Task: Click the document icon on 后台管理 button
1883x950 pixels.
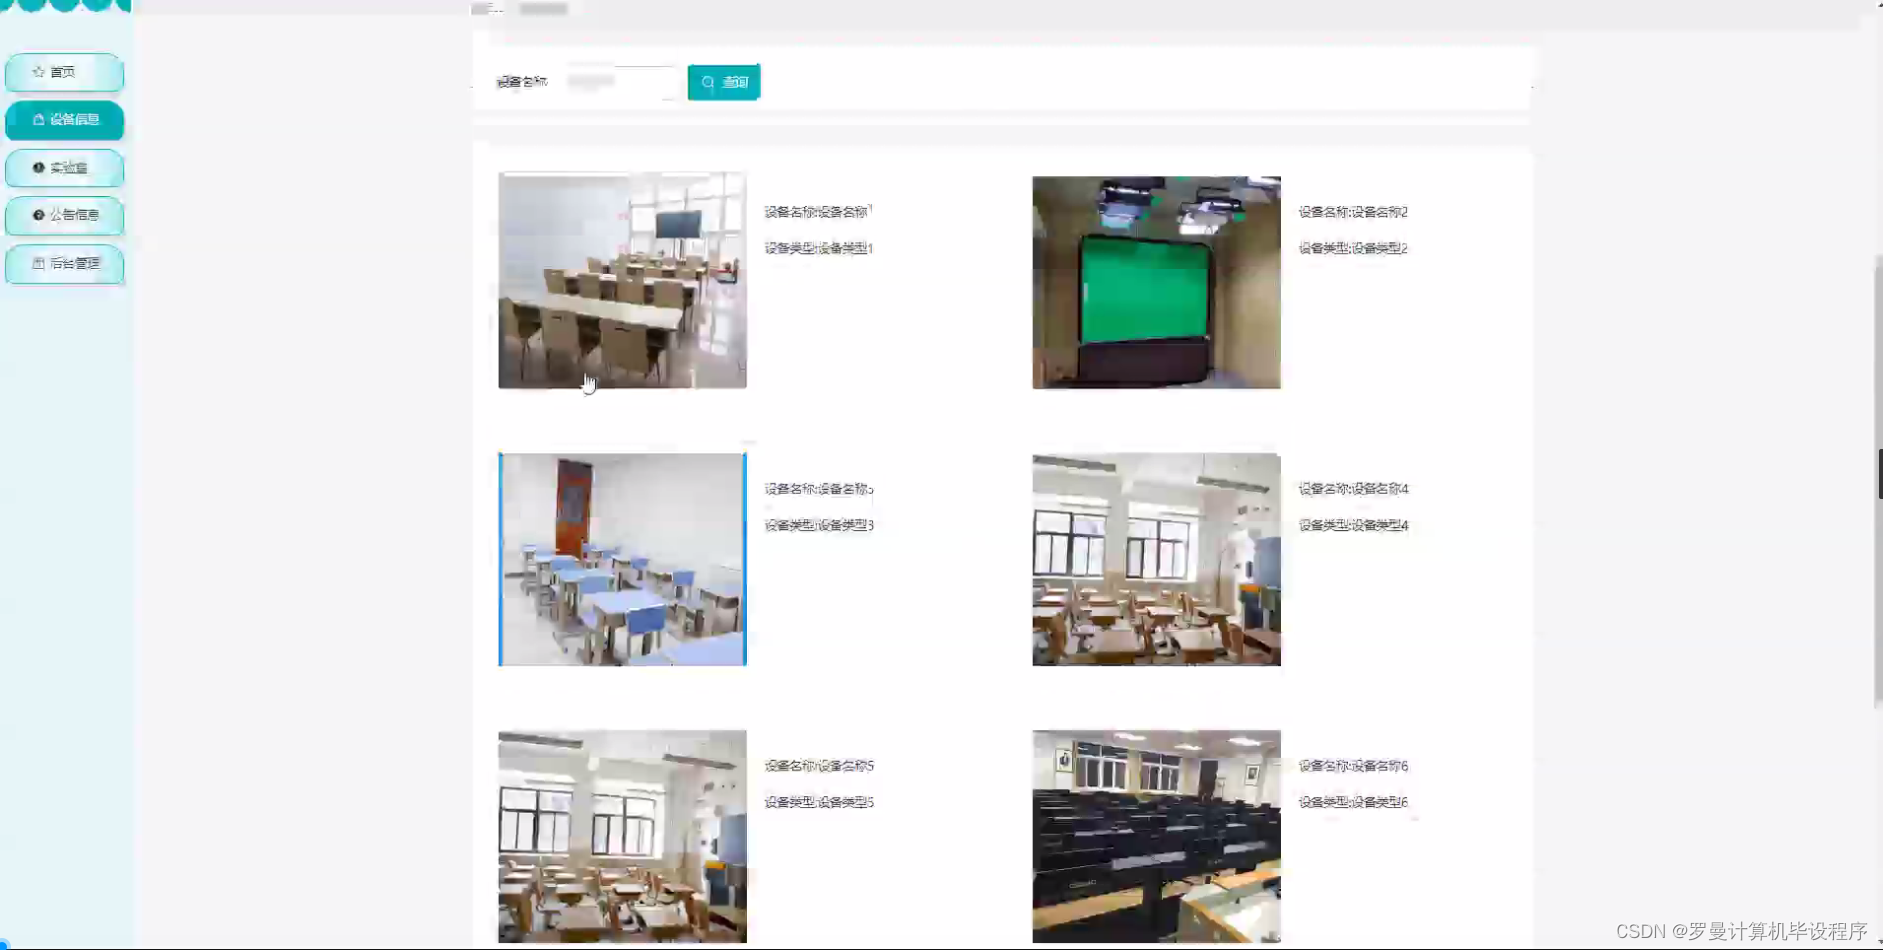Action: [x=37, y=263]
